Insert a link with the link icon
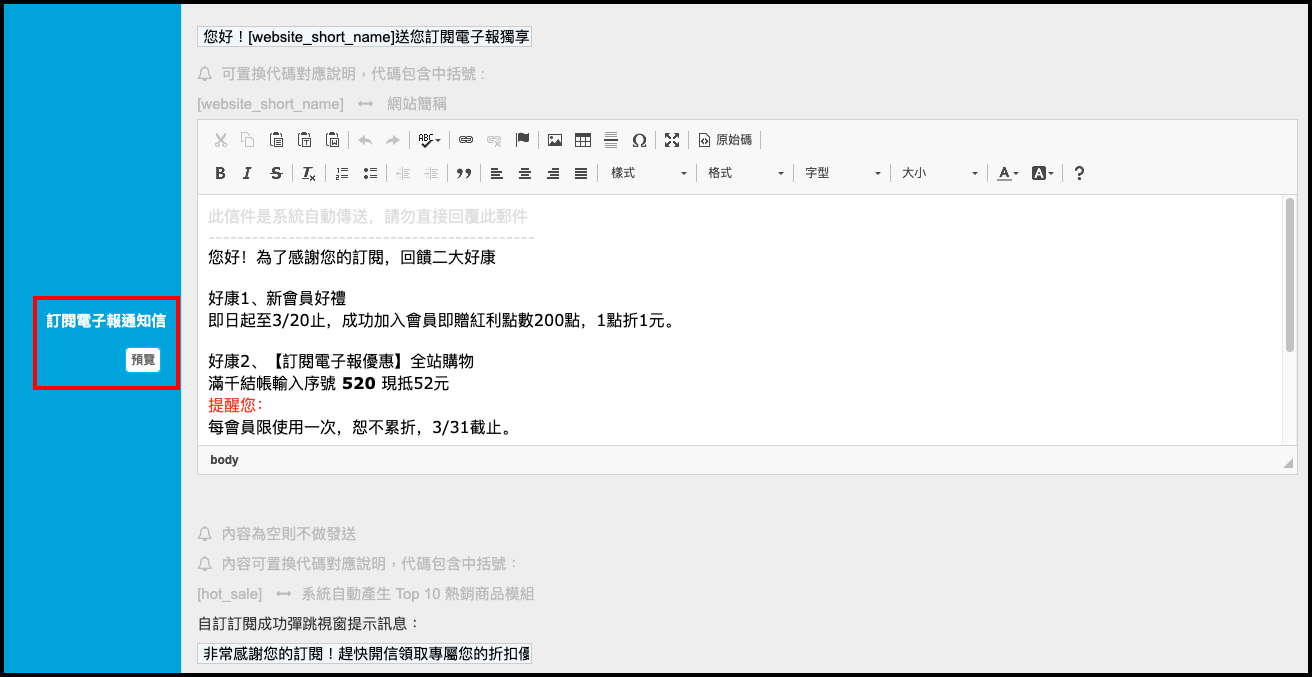1312x677 pixels. tap(465, 140)
